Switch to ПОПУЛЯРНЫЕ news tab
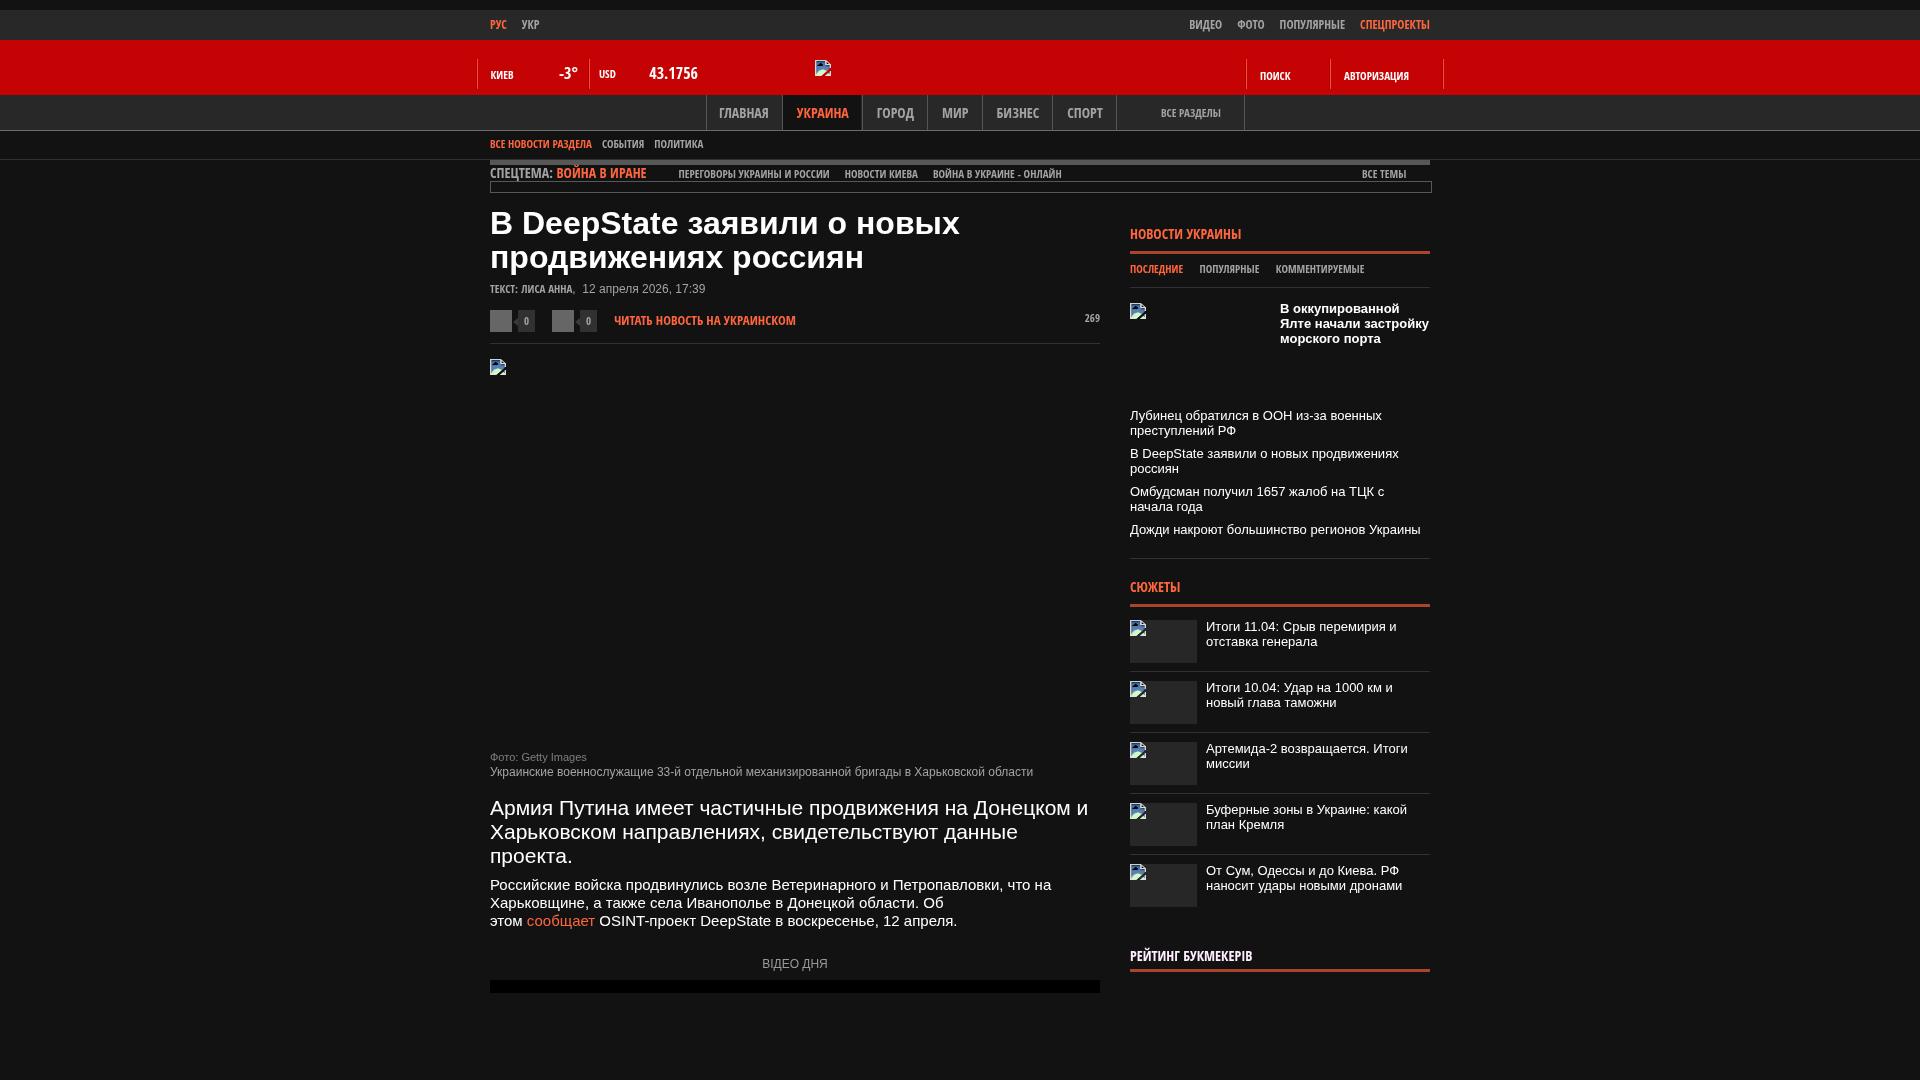The image size is (1920, 1080). [1228, 269]
